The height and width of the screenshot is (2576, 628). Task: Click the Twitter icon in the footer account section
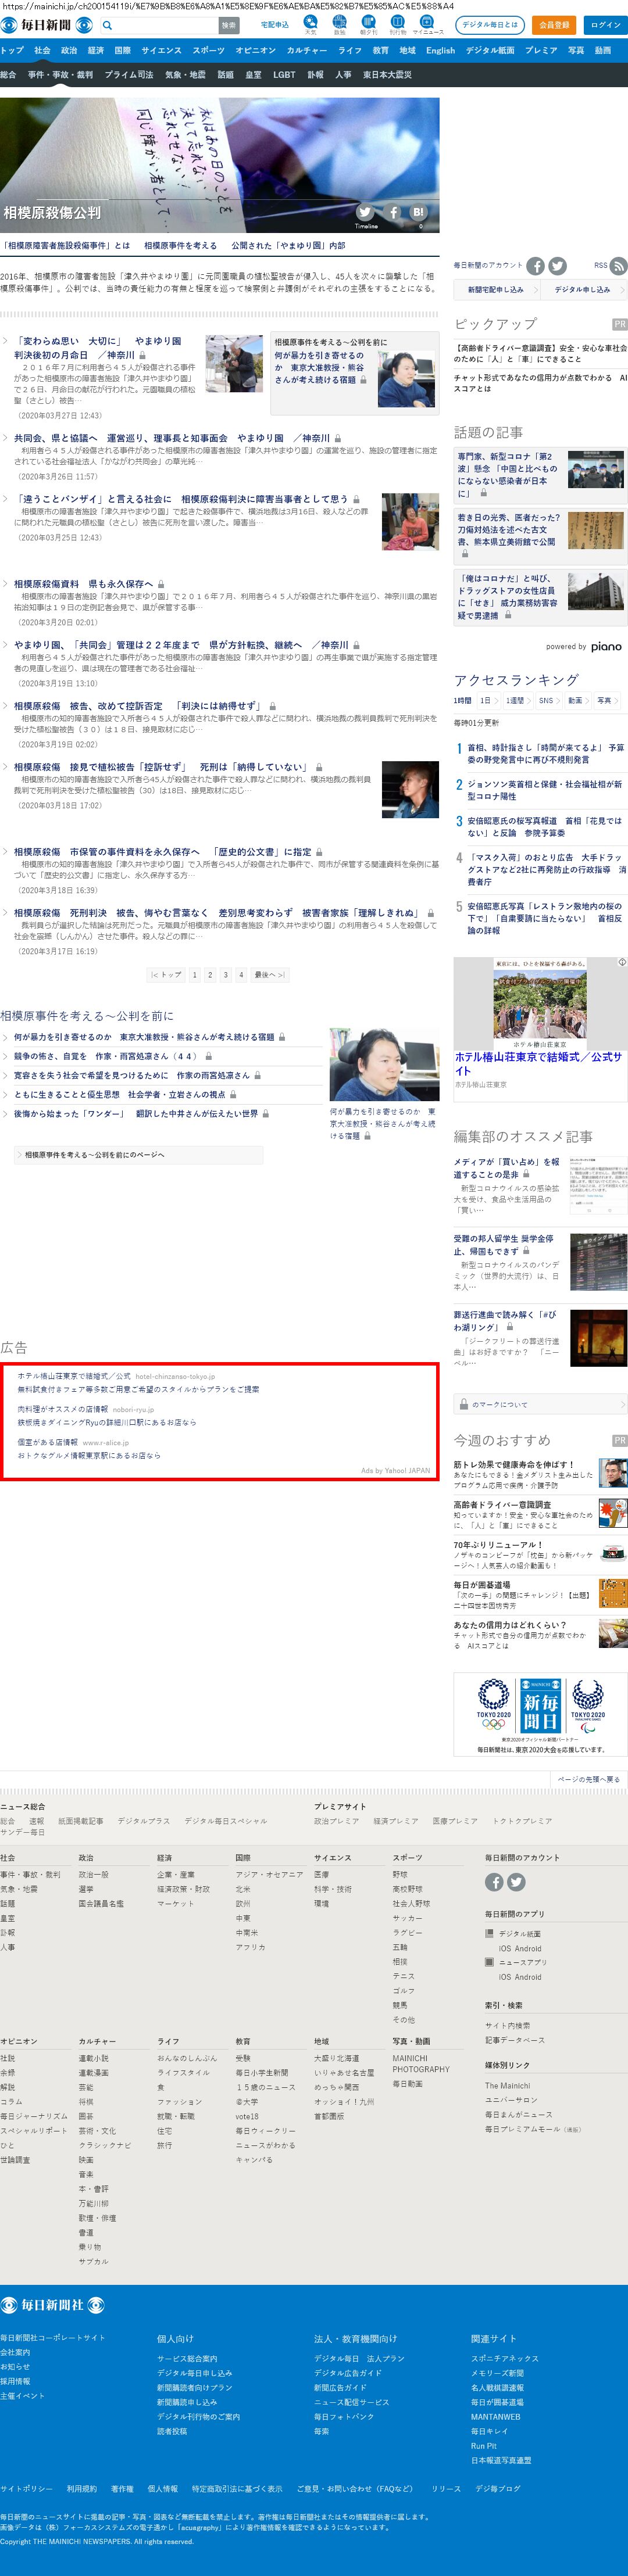pos(516,1882)
